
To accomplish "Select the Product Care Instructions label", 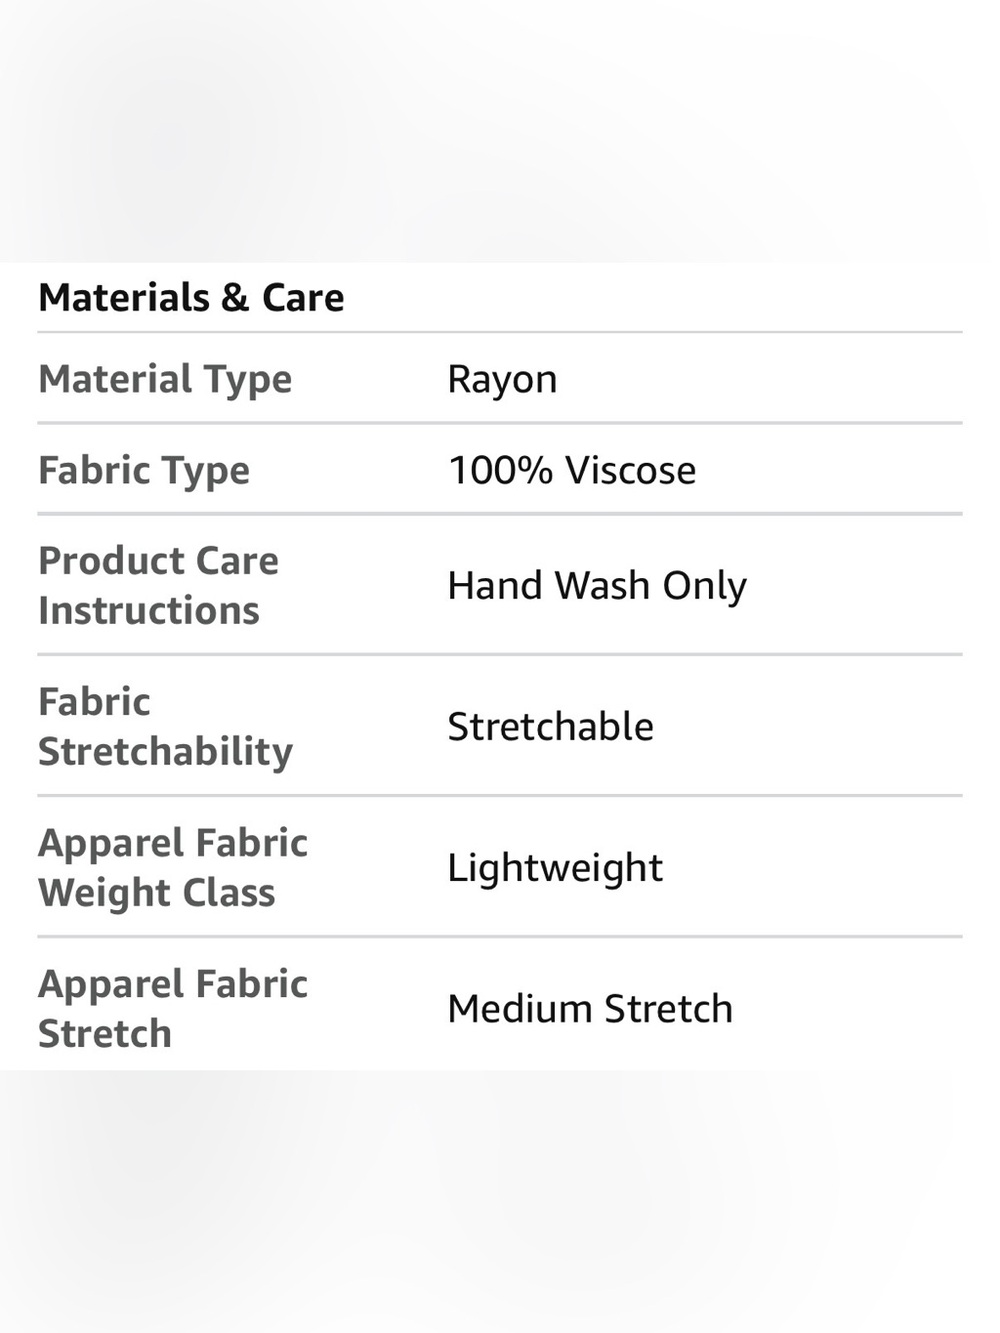I will tap(159, 585).
